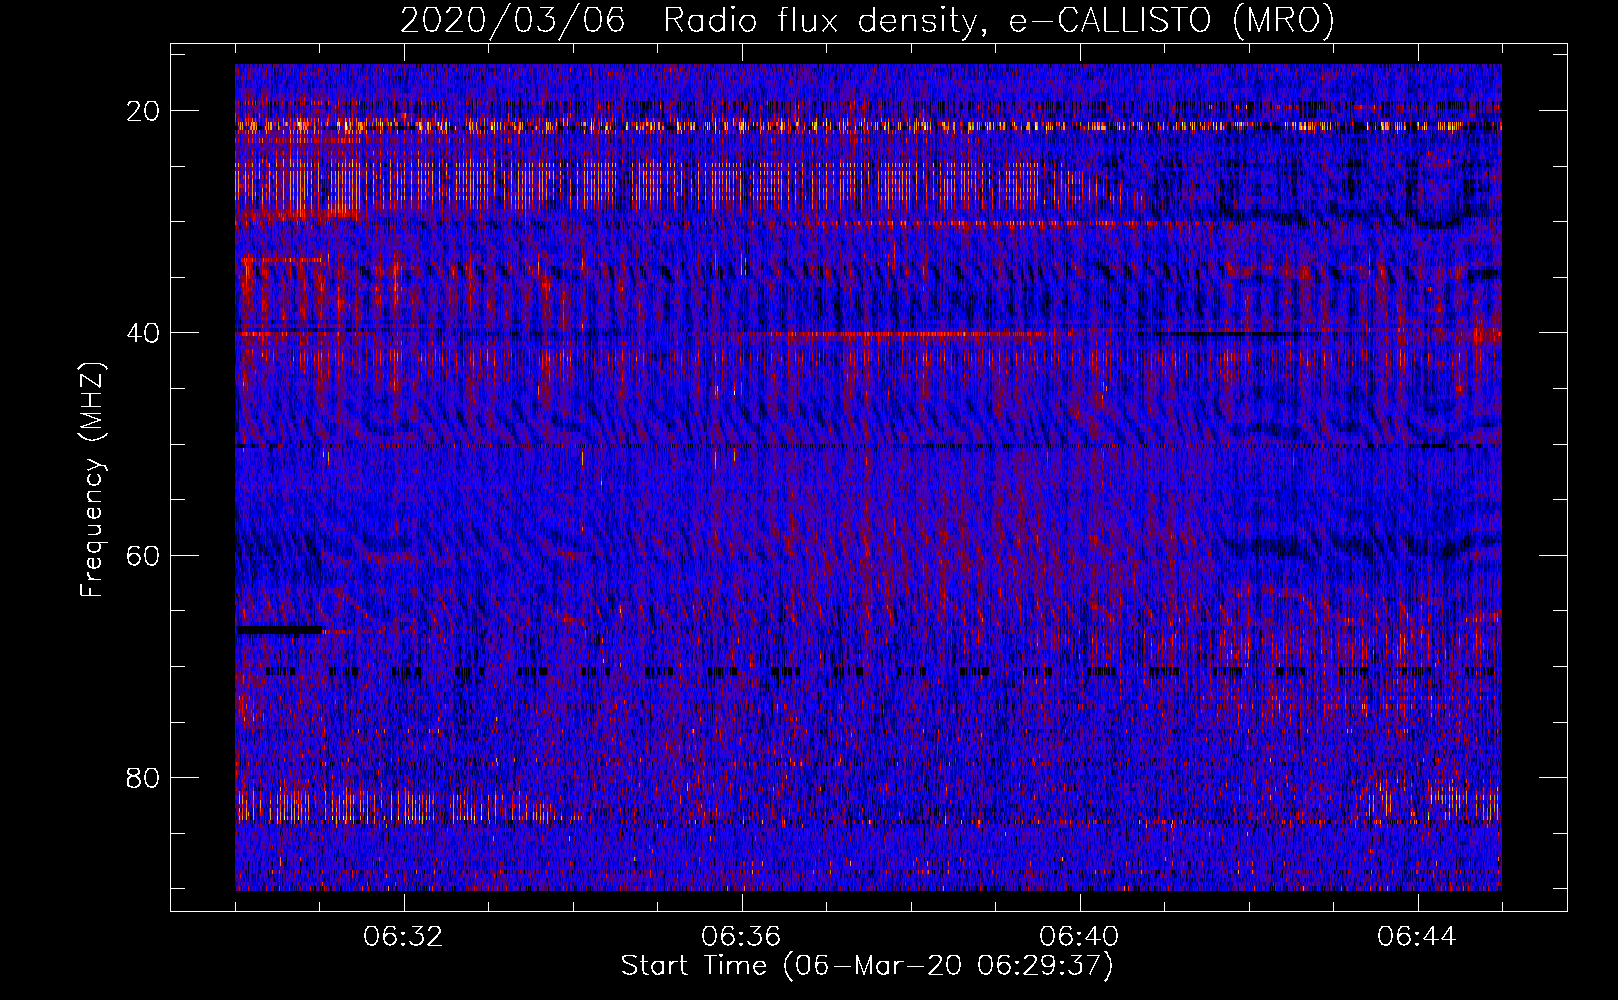Image resolution: width=1618 pixels, height=1000 pixels.
Task: Click the time tick label '06:44'
Action: (x=1417, y=937)
